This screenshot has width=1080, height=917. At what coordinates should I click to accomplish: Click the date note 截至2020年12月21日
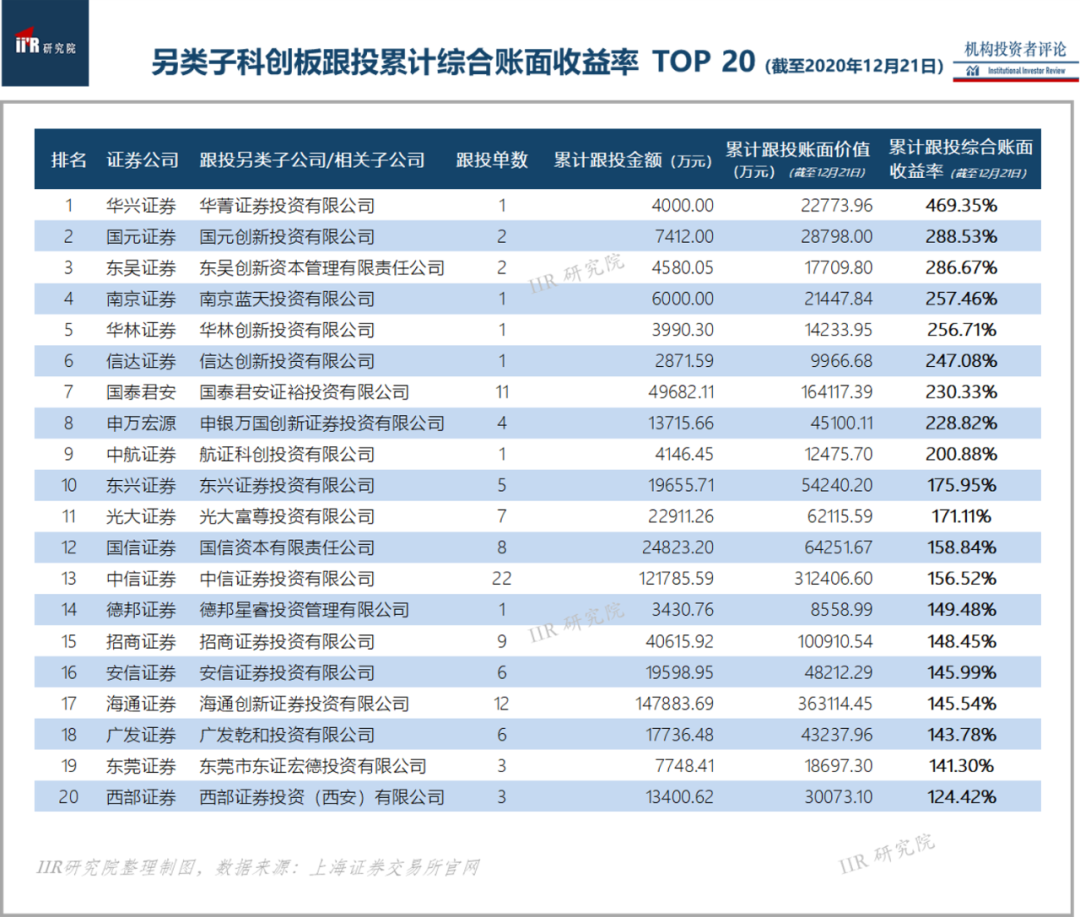click(x=854, y=65)
